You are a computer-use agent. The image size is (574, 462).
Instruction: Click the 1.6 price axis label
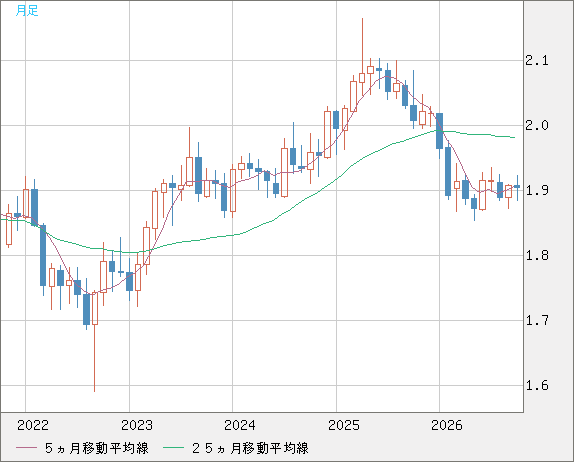click(537, 385)
